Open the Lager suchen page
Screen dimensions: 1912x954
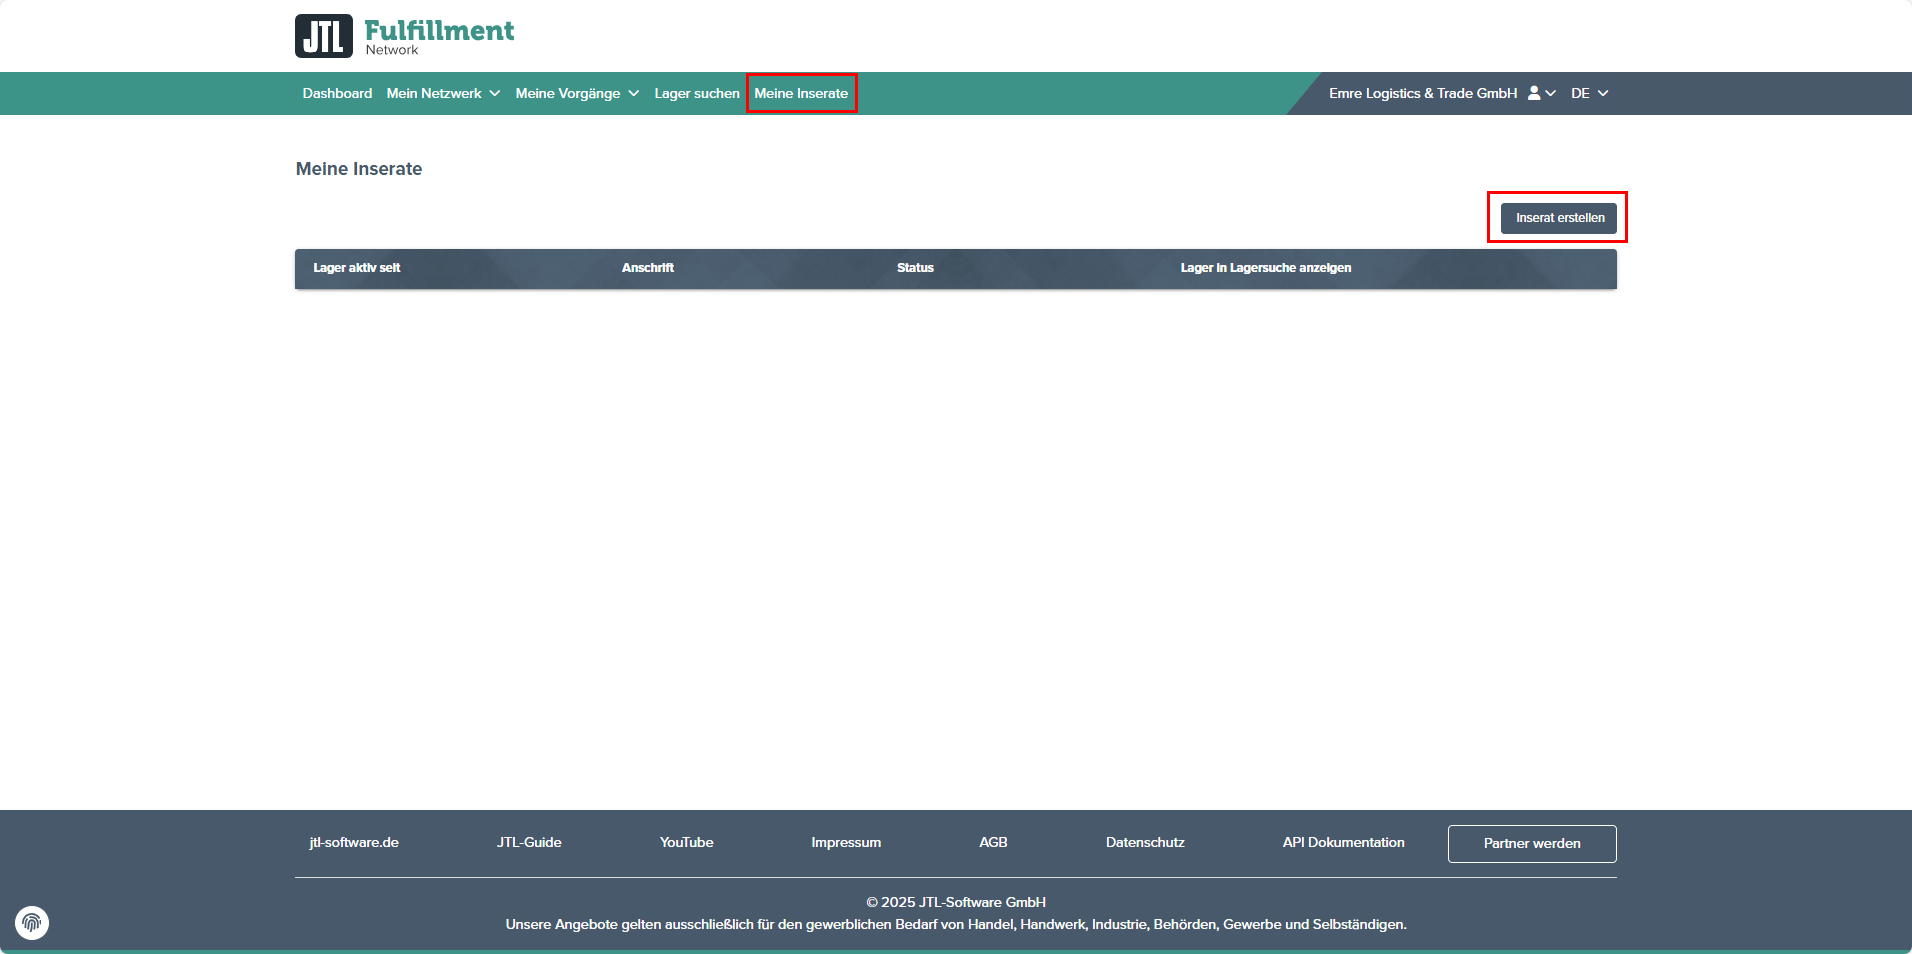click(697, 93)
